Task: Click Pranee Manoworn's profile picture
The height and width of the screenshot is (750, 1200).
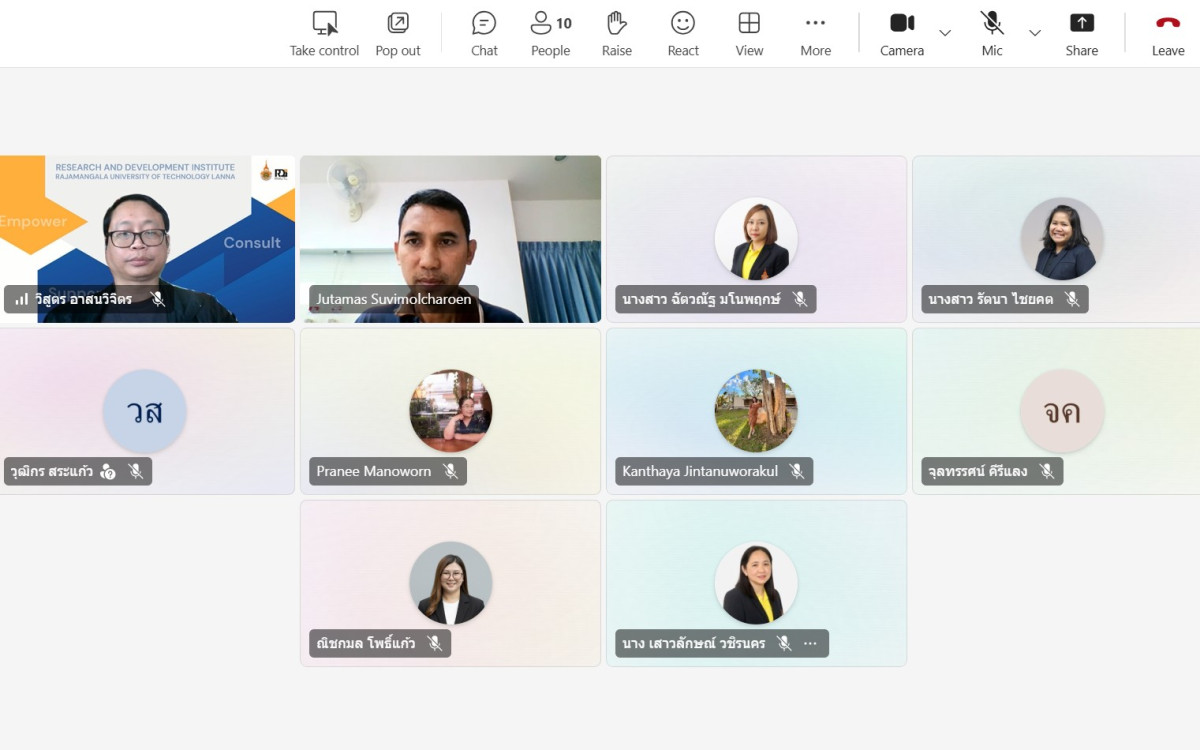Action: pyautogui.click(x=450, y=411)
